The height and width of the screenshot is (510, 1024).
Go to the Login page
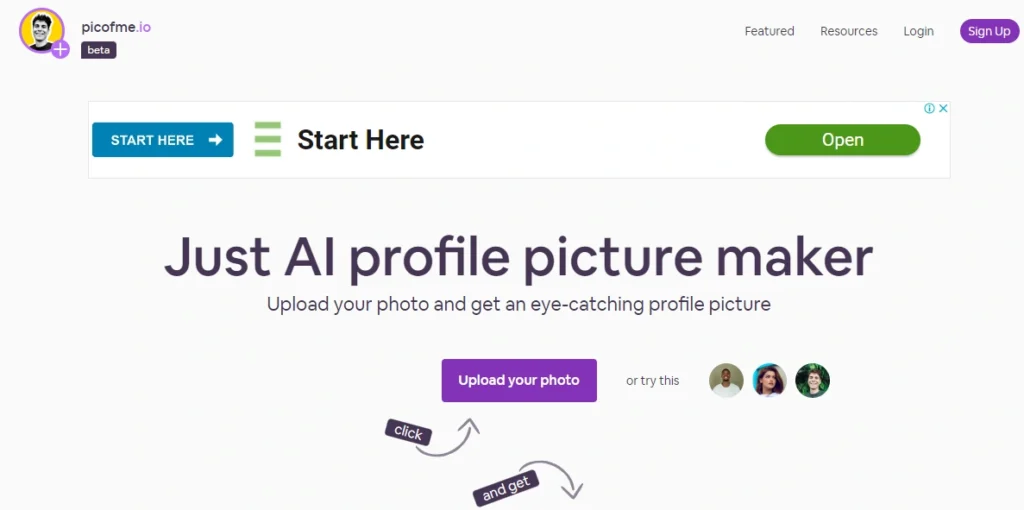[918, 31]
